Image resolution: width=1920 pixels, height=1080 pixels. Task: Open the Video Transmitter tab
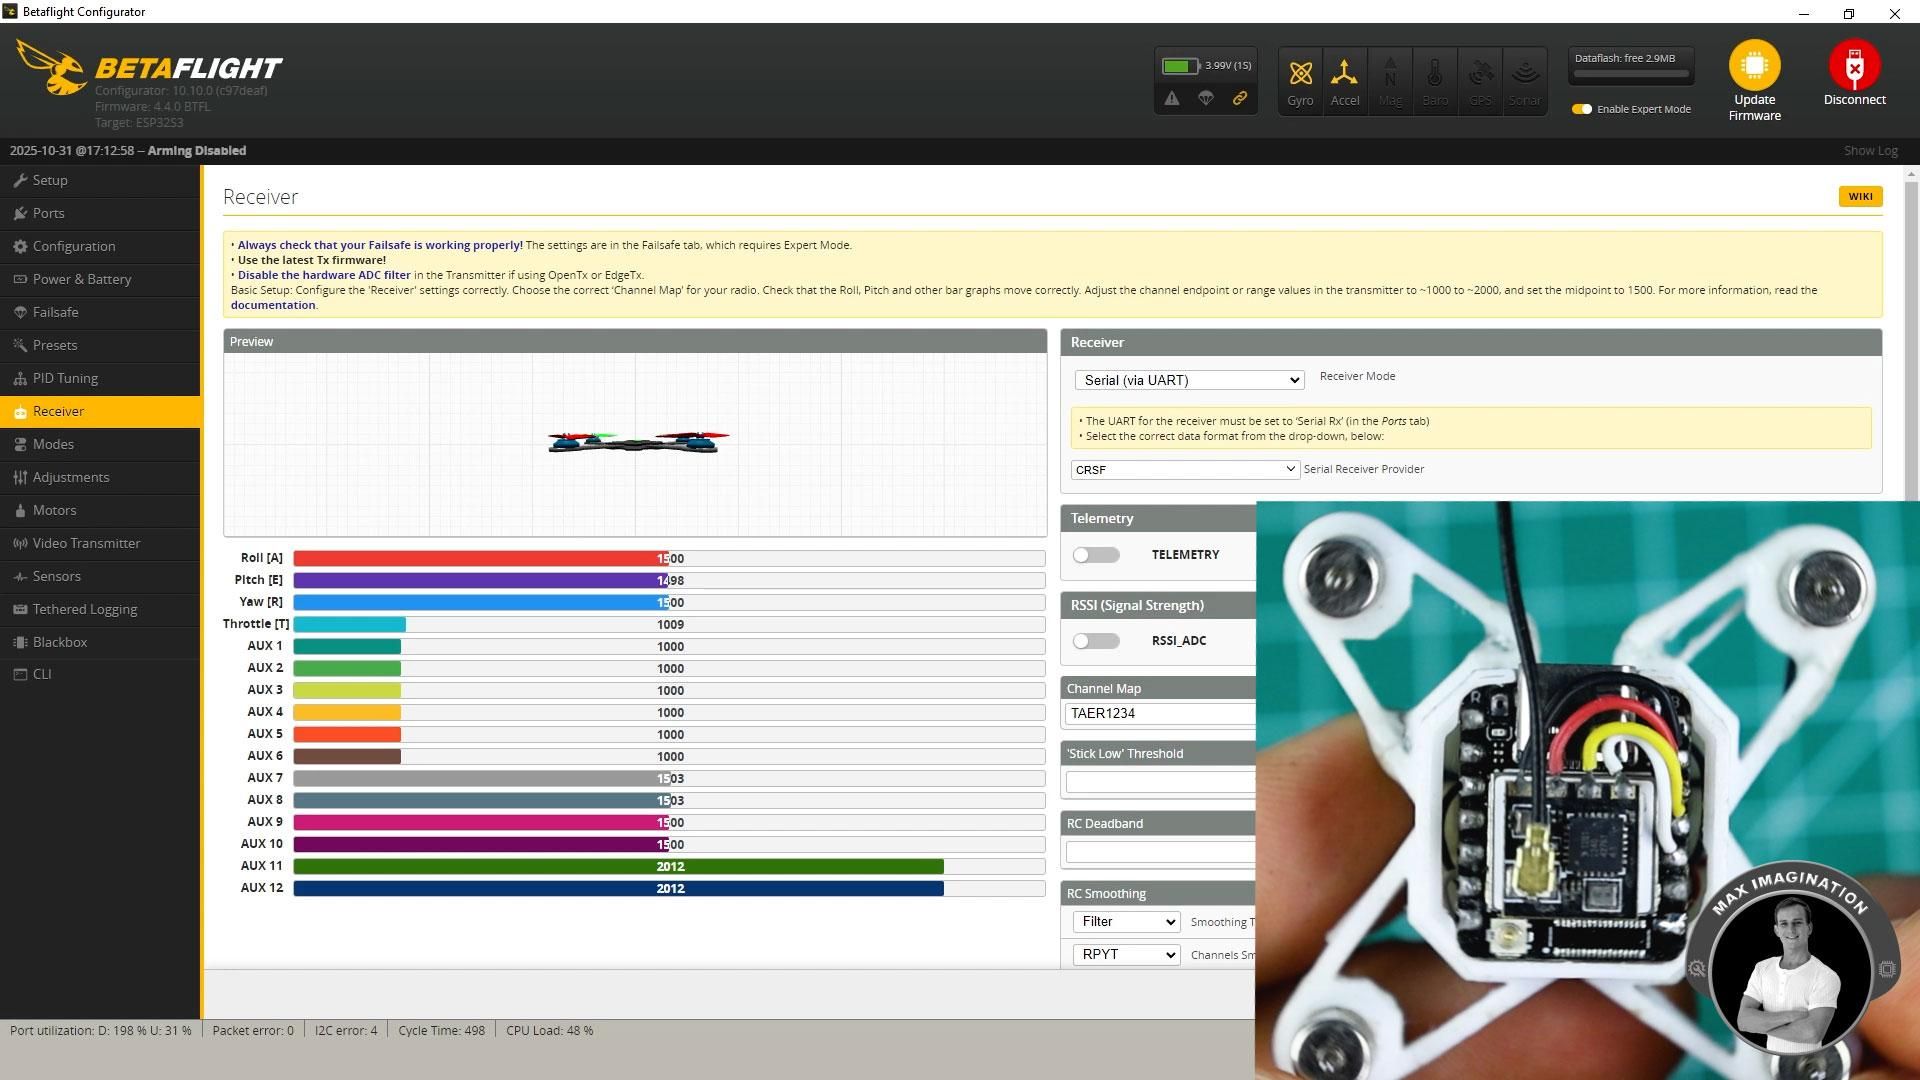(86, 543)
